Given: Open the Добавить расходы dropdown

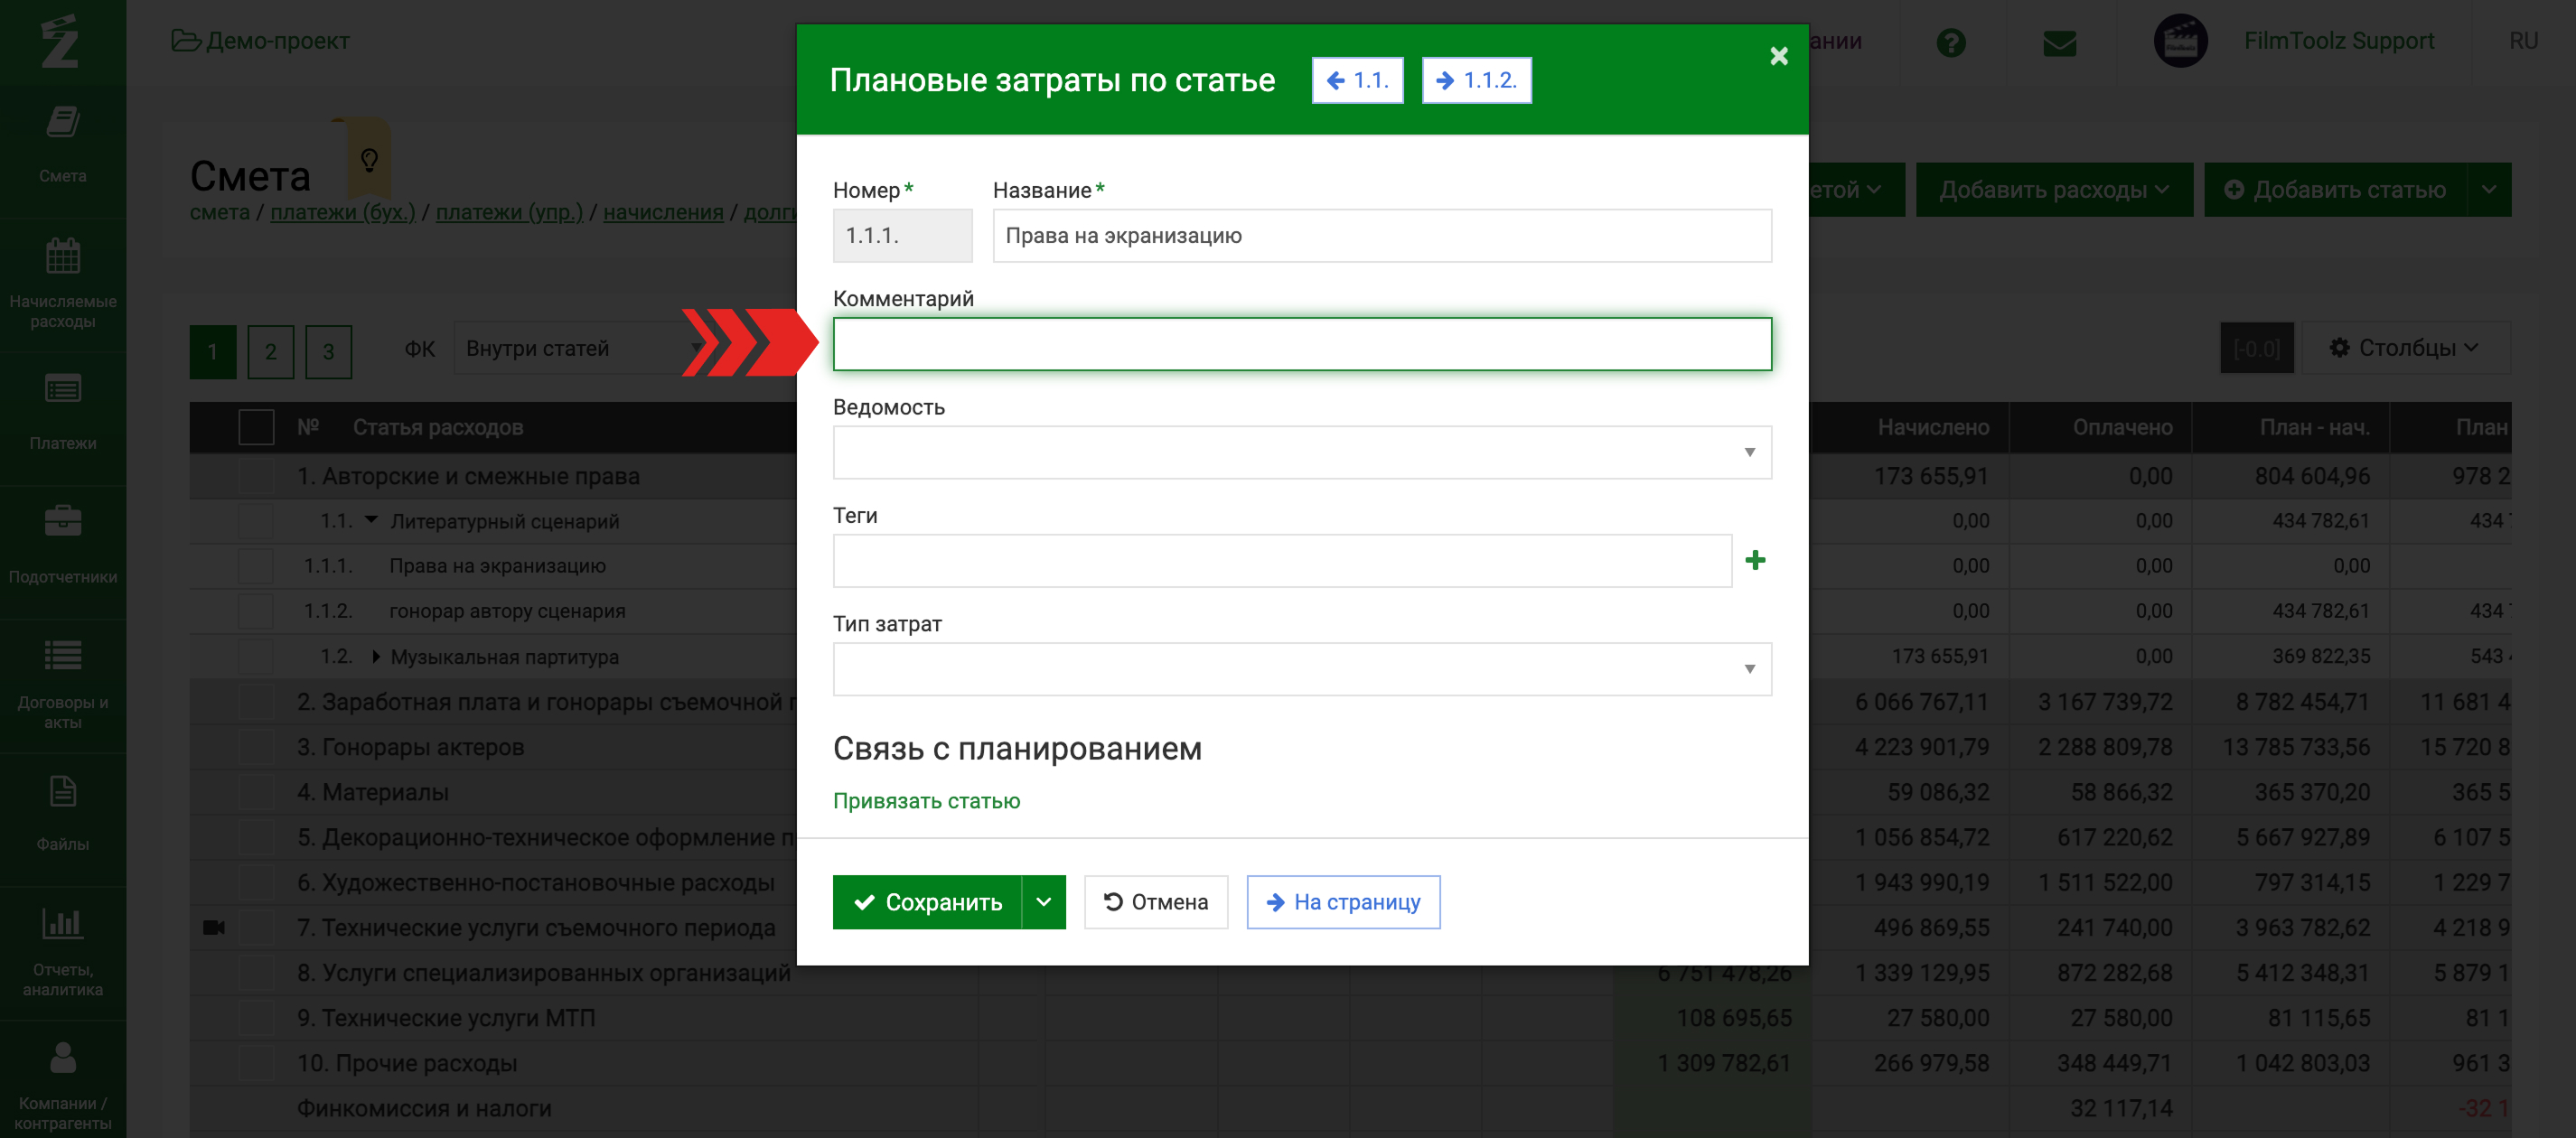Looking at the screenshot, I should [x=2053, y=190].
